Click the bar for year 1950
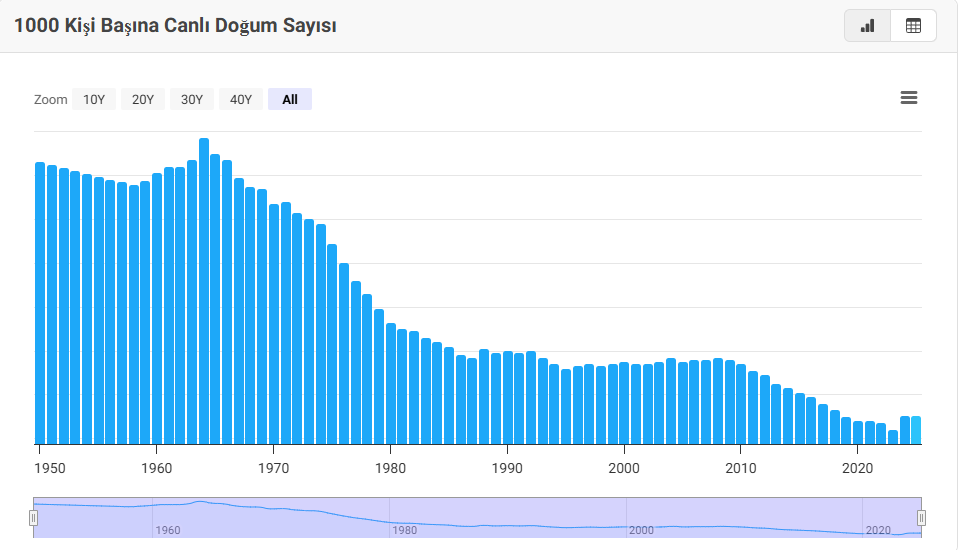The width and height of the screenshot is (958, 550). pos(40,300)
